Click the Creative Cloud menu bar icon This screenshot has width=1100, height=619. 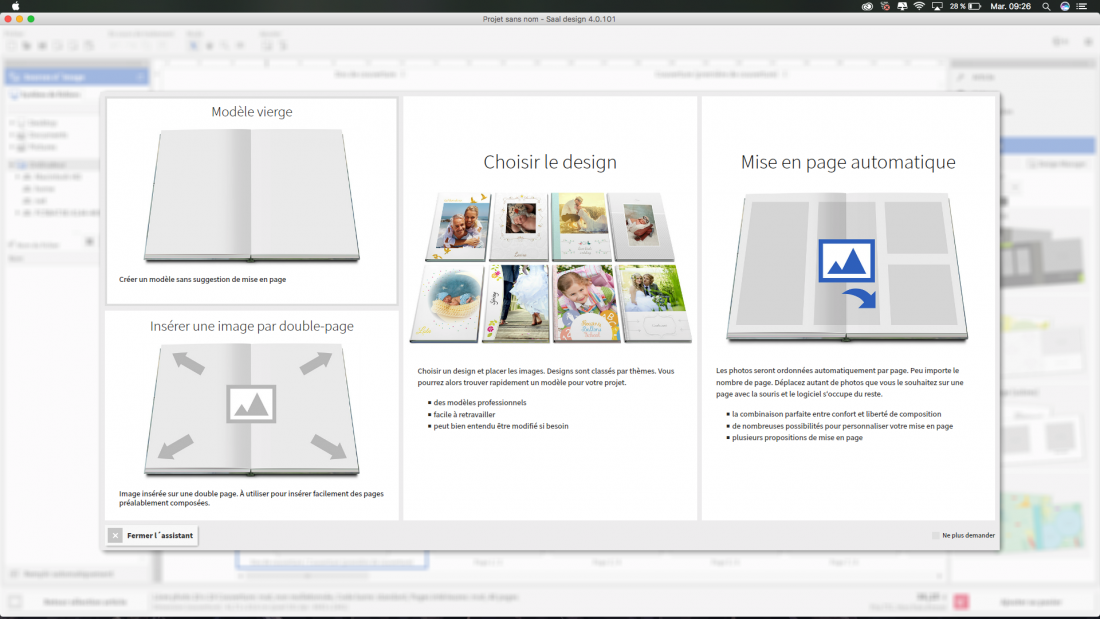click(866, 6)
